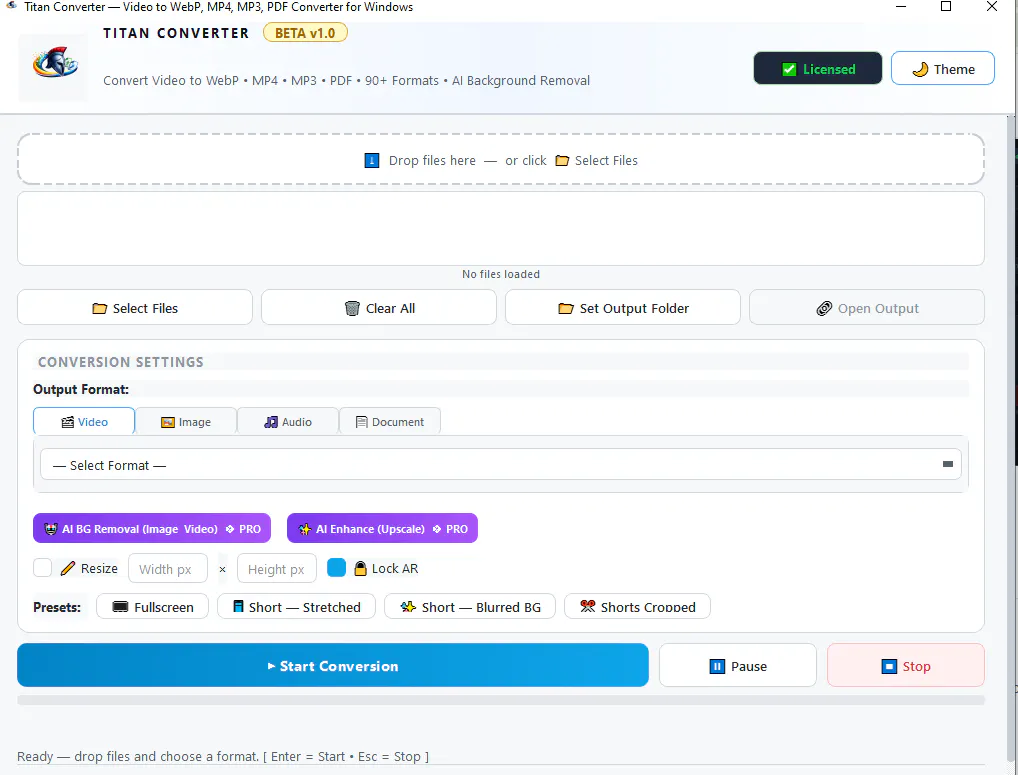Screen dimensions: 1018x775
Task: Toggle the Lock AR checkbox
Action: (336, 568)
